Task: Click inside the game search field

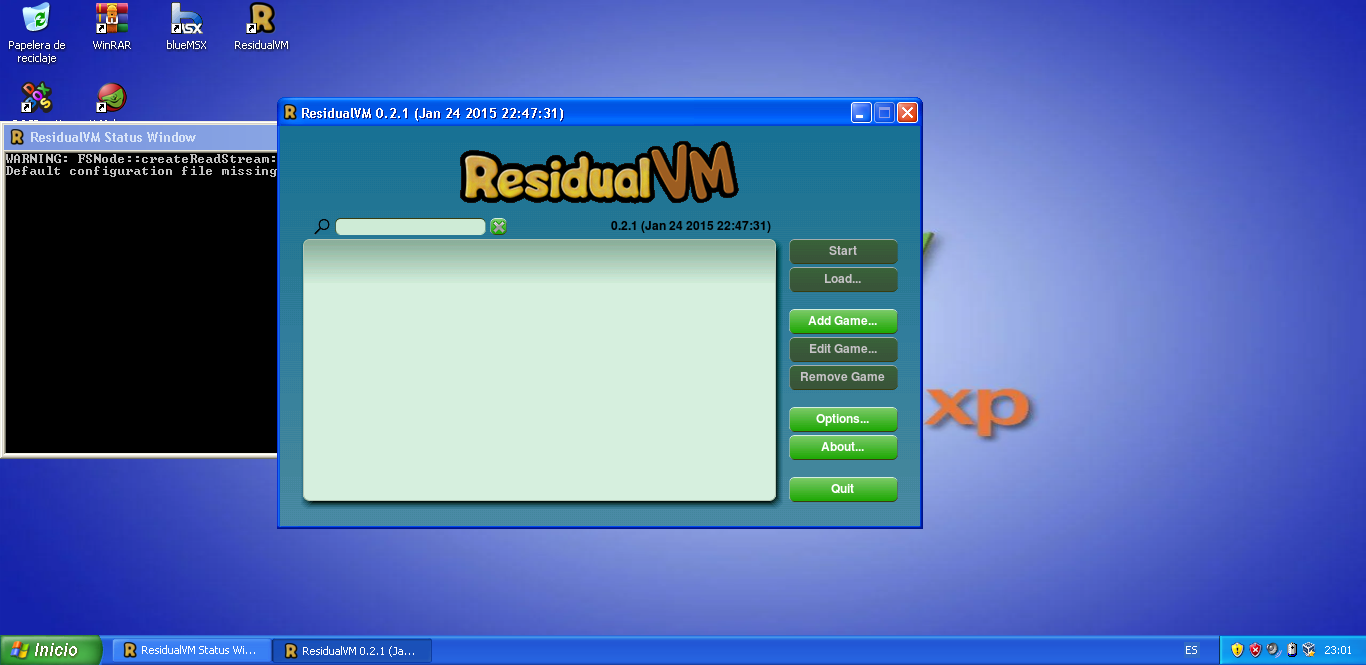Action: pos(410,227)
